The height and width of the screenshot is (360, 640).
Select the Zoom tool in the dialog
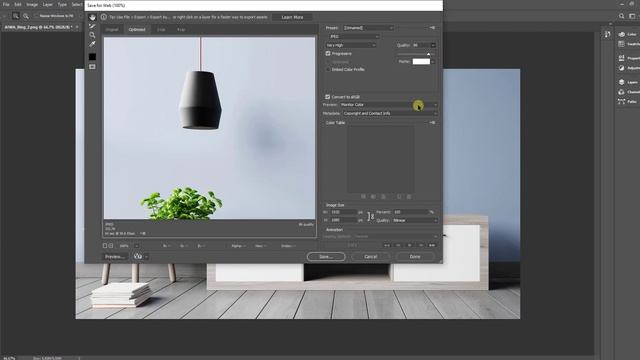pos(93,35)
